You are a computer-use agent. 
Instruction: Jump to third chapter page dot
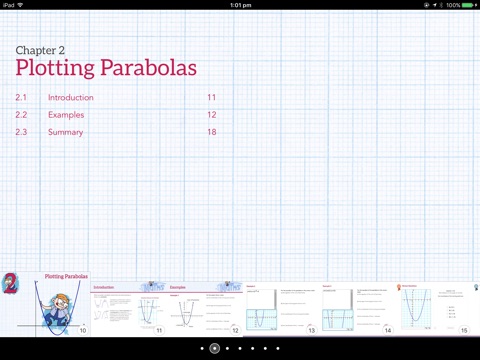227,348
